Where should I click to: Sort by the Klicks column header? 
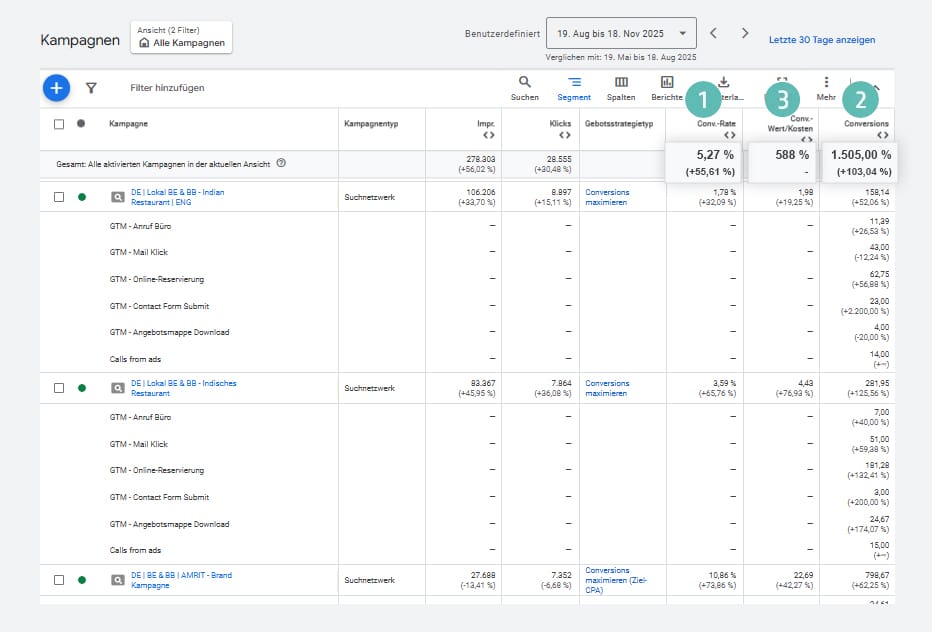560,124
